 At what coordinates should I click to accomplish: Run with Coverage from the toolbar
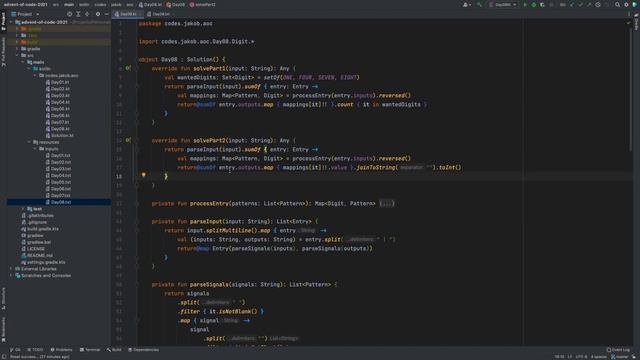click(x=542, y=4)
